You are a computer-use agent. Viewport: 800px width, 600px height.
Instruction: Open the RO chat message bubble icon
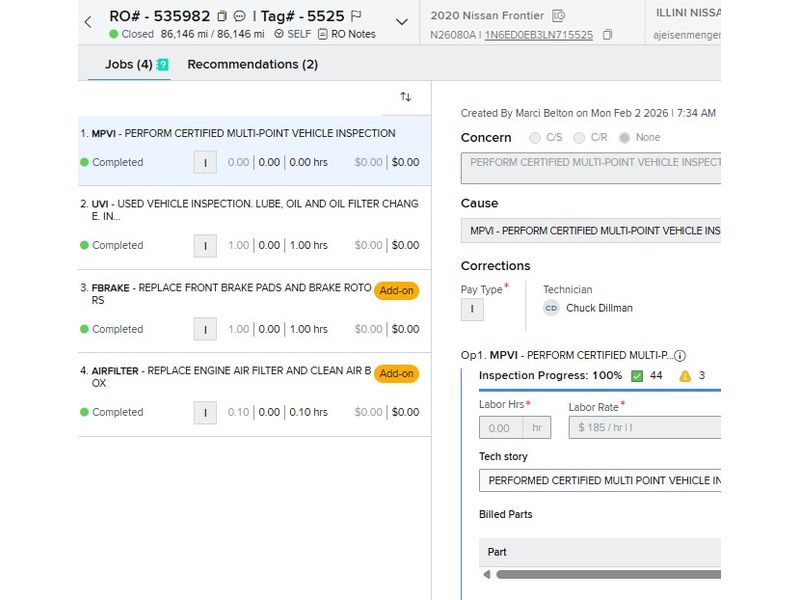pos(240,16)
